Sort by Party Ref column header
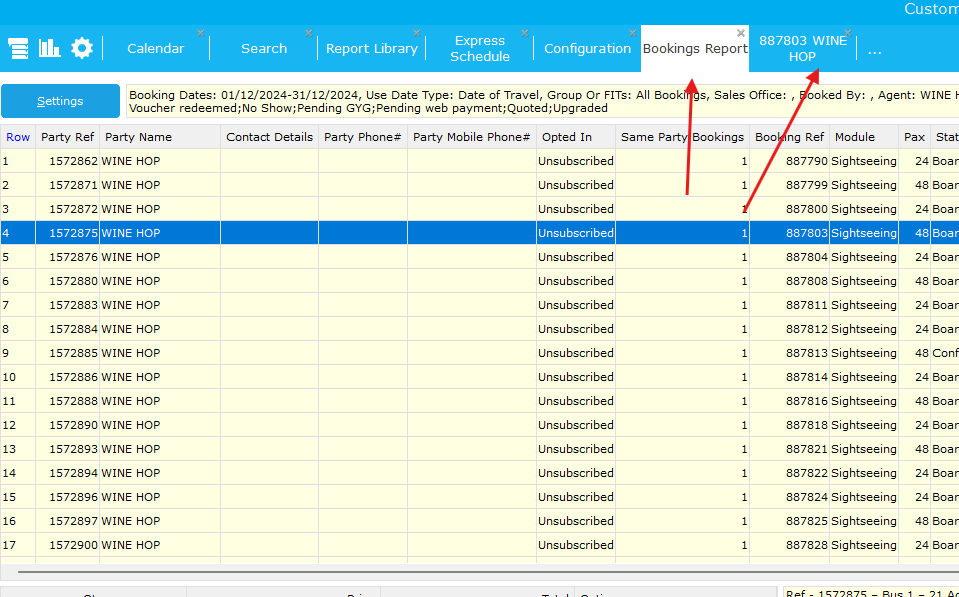 pos(67,137)
